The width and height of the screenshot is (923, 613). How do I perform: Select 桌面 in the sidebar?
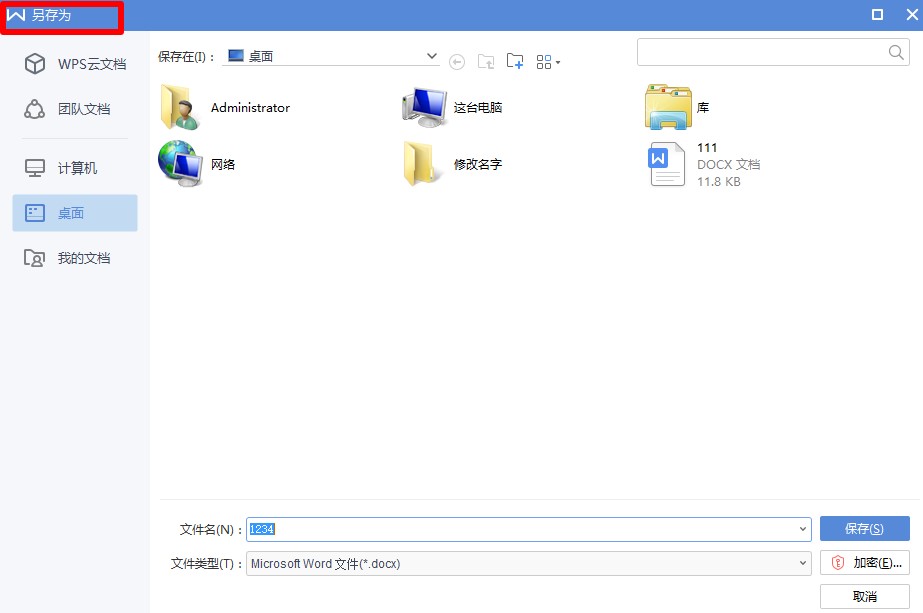tap(75, 213)
